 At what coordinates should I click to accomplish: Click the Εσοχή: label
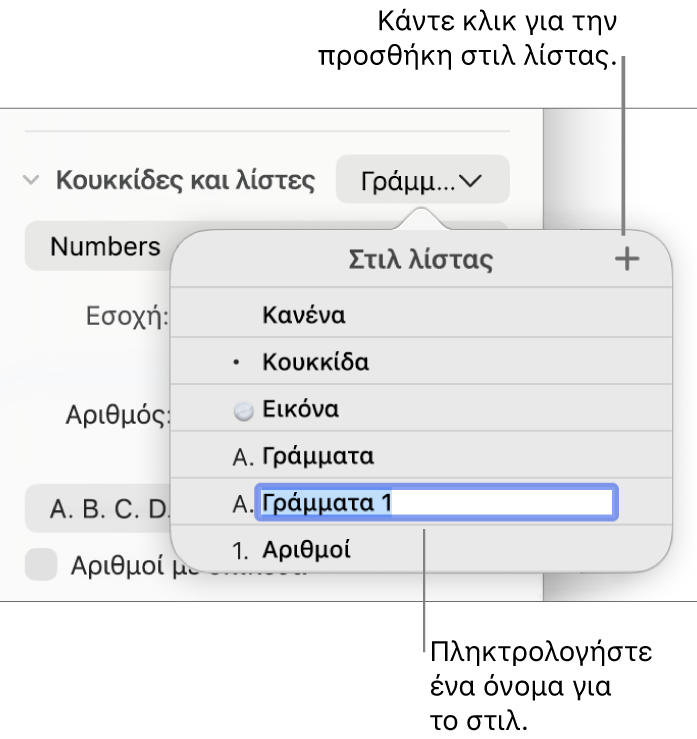pos(127,316)
